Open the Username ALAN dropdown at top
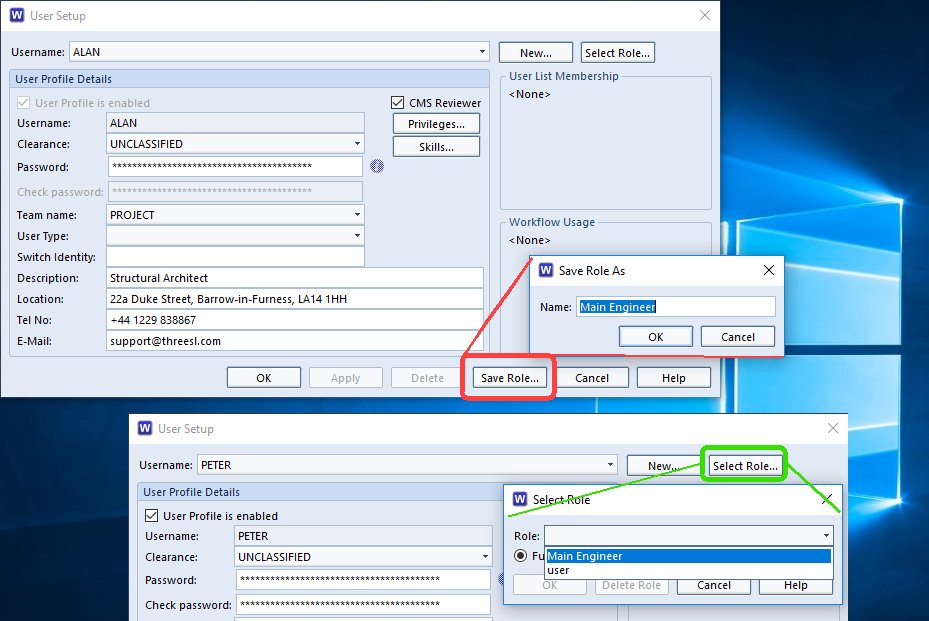 [482, 52]
